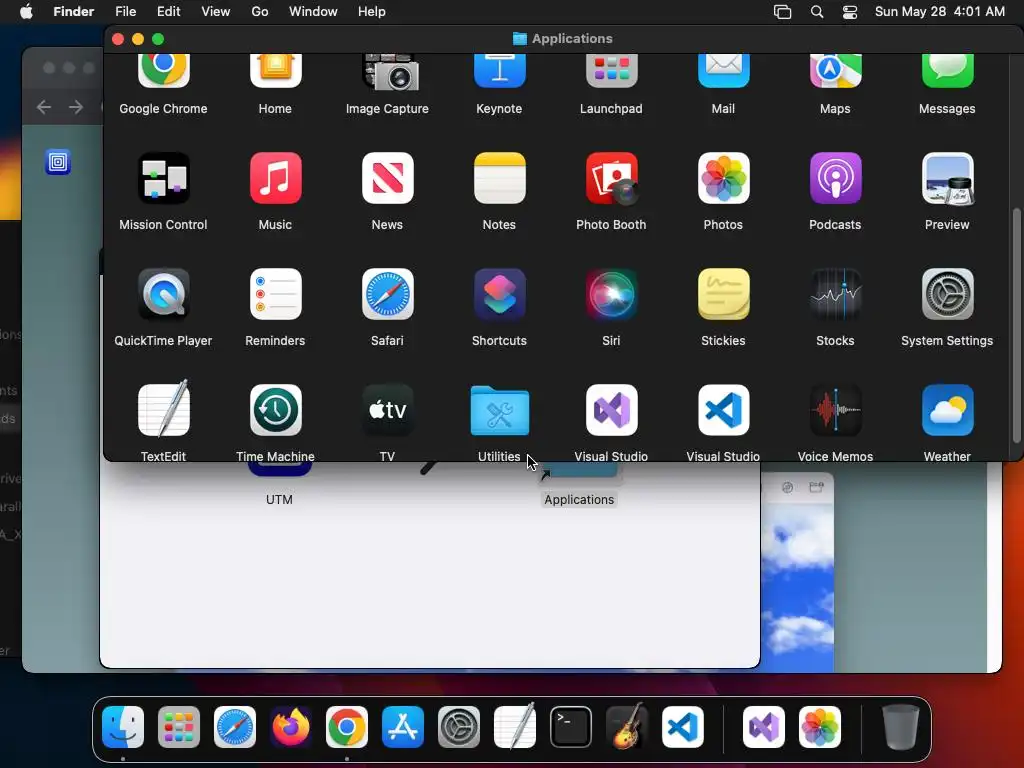Open the Trash in the Dock
The width and height of the screenshot is (1024, 768).
click(x=901, y=727)
